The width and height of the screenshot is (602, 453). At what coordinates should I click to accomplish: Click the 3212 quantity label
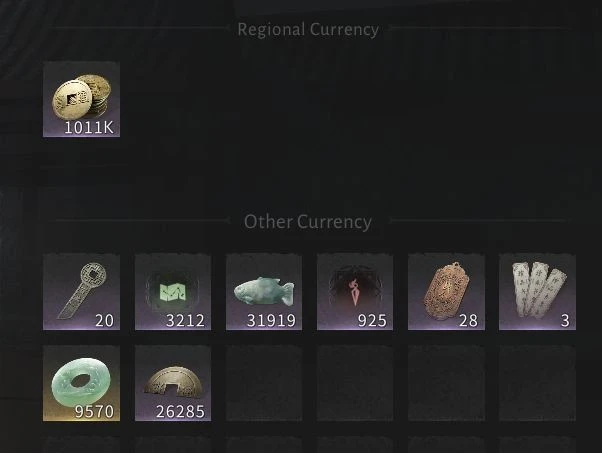tap(185, 321)
